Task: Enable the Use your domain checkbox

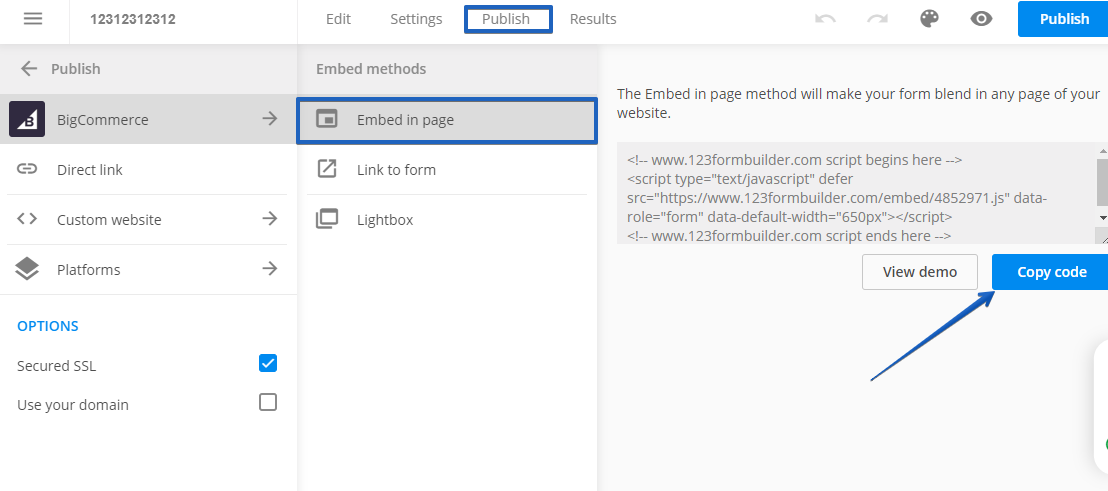Action: (x=268, y=402)
